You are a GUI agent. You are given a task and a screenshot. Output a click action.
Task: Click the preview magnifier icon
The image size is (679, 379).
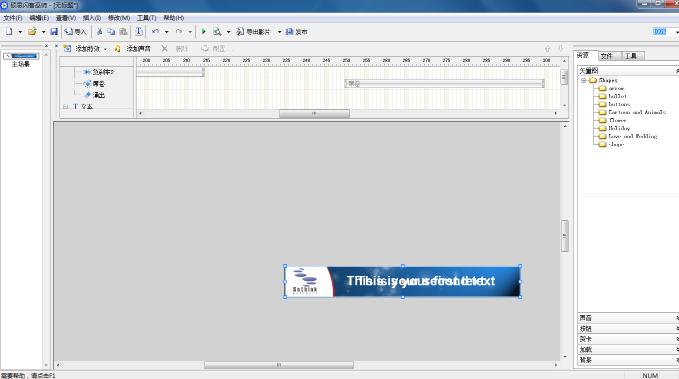coord(217,32)
